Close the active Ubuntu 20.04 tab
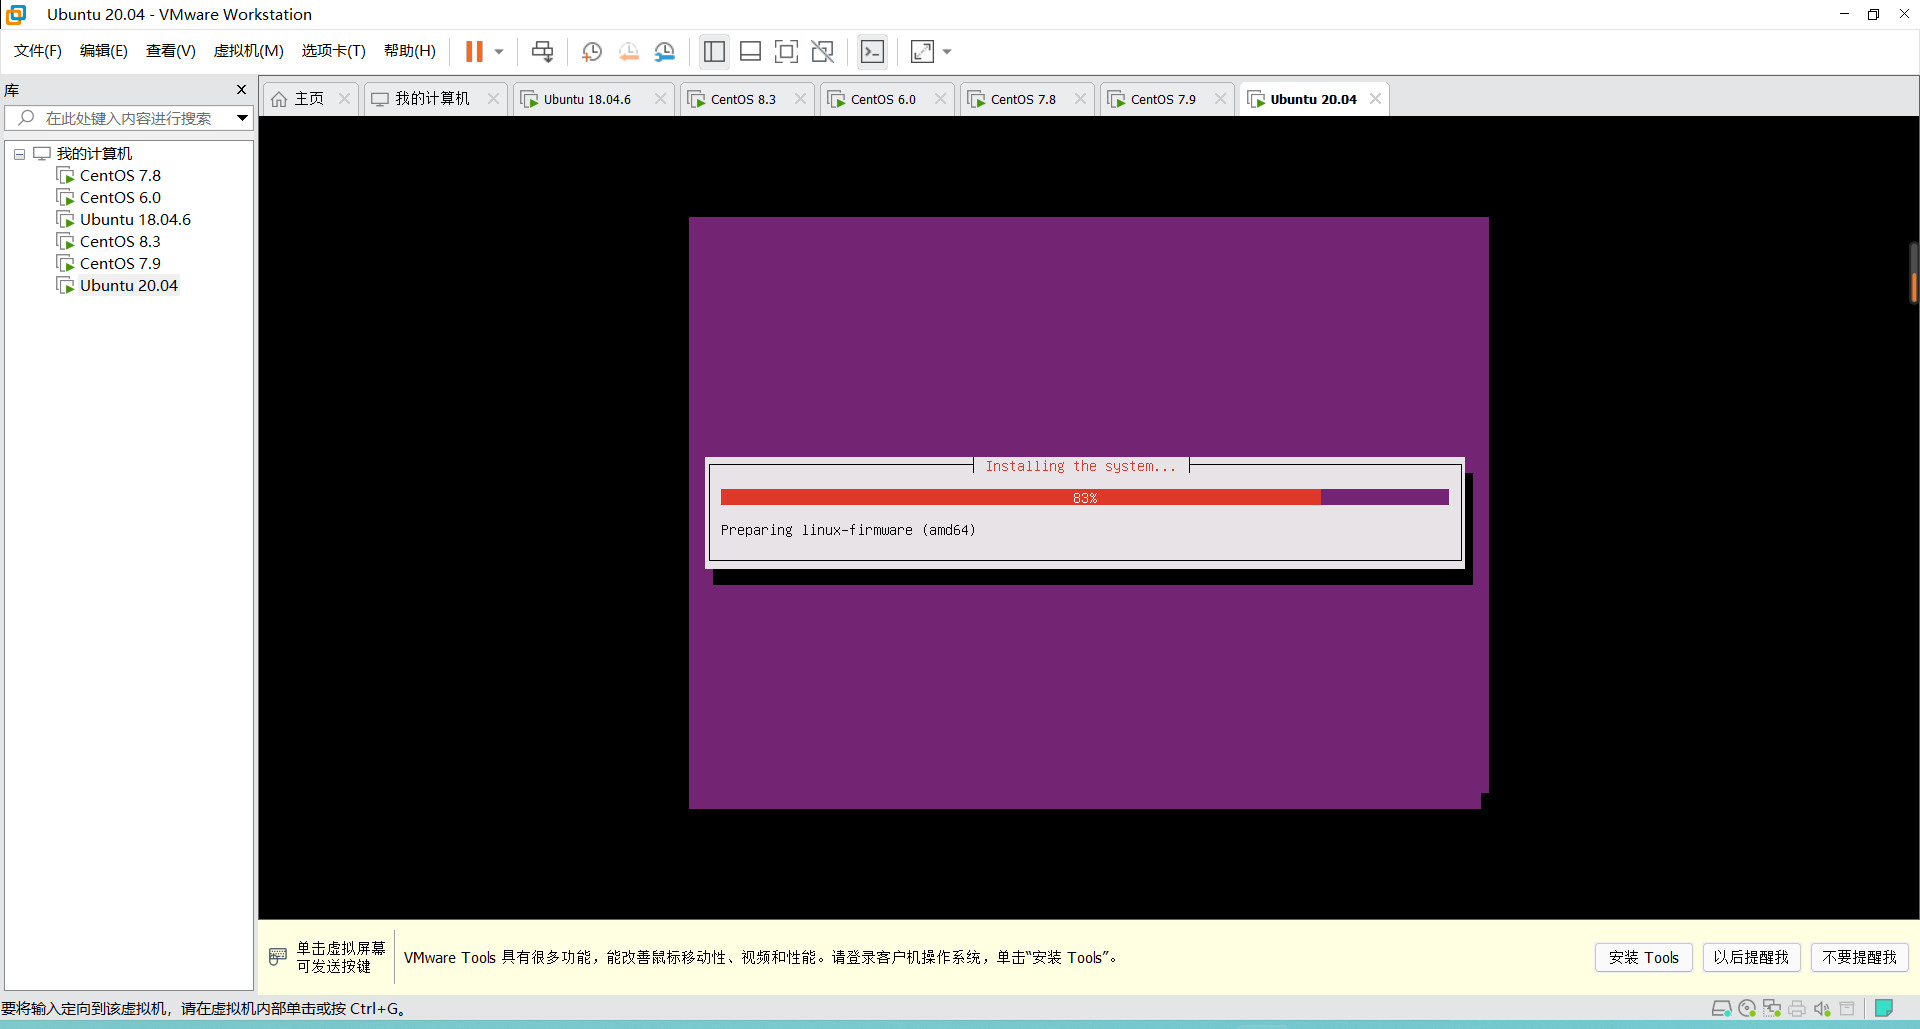Image resolution: width=1920 pixels, height=1029 pixels. point(1375,98)
